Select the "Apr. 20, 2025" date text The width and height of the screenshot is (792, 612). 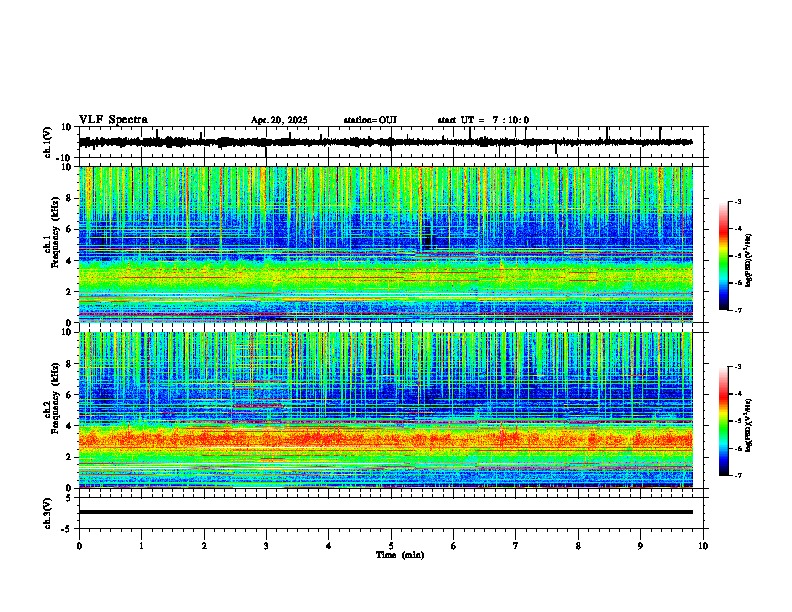[x=279, y=120]
